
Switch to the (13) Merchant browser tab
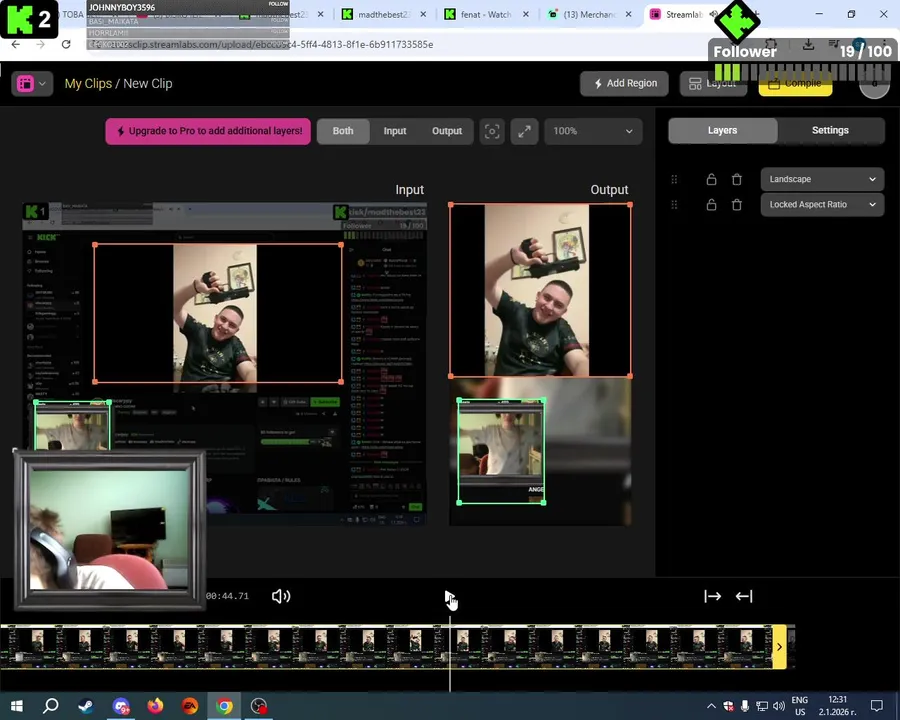click(589, 14)
